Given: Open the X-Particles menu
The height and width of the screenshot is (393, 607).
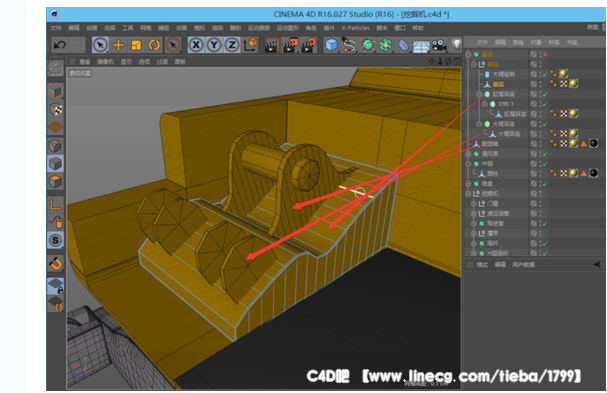Looking at the screenshot, I should point(355,28).
